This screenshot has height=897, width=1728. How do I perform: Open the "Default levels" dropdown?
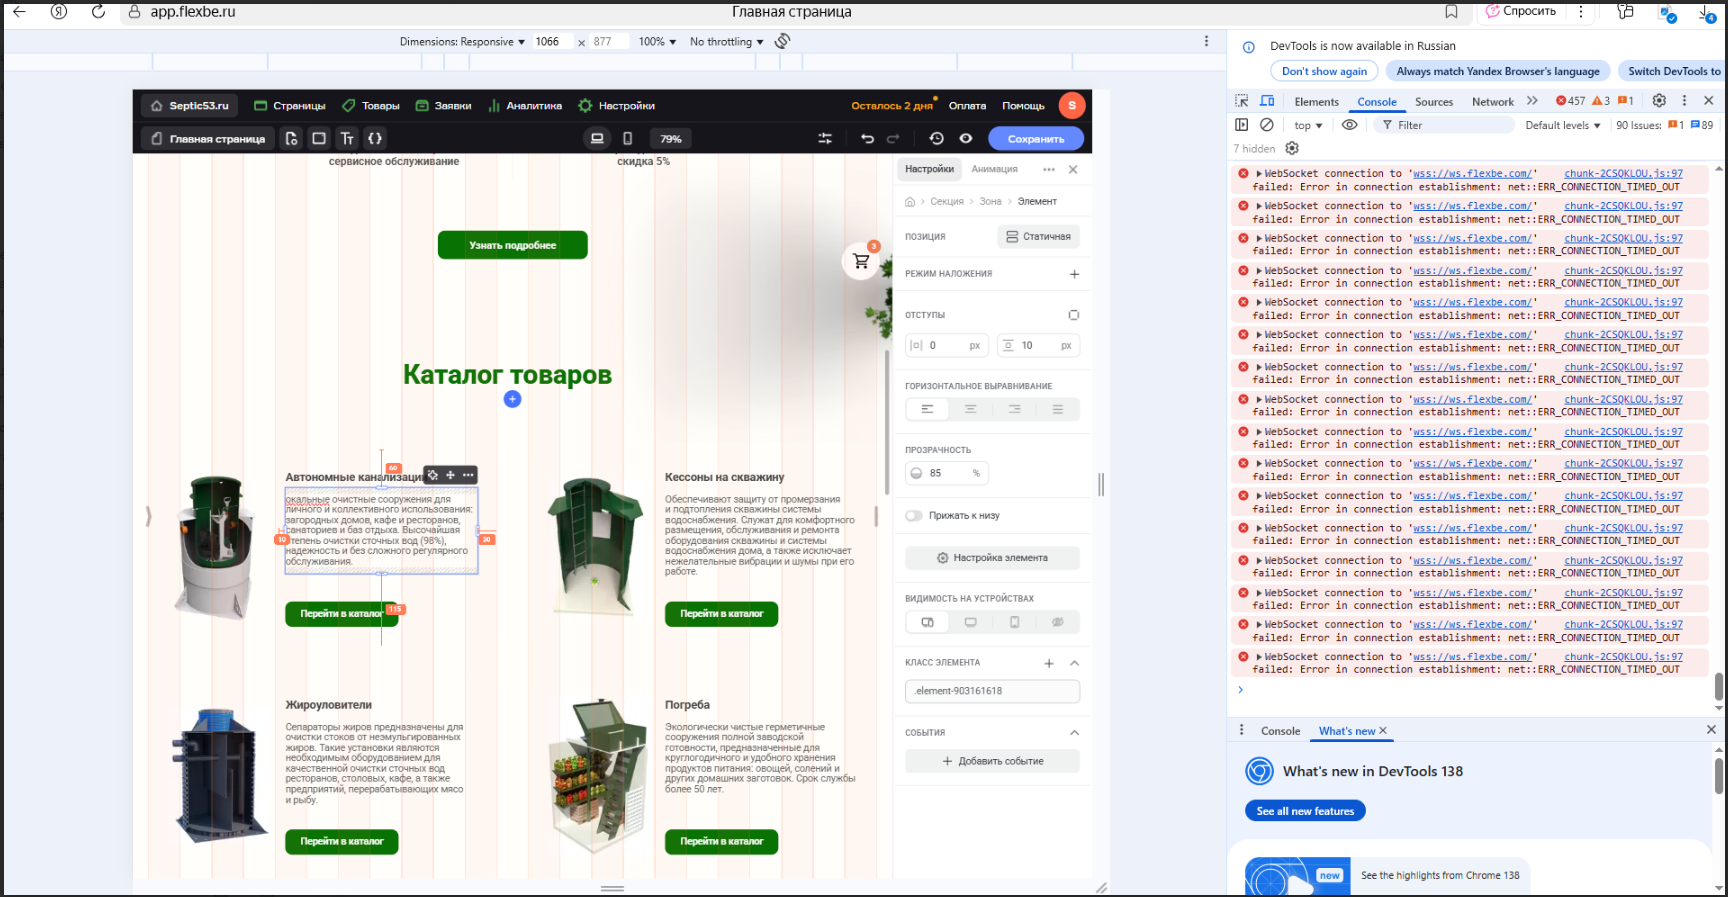pyautogui.click(x=1562, y=125)
